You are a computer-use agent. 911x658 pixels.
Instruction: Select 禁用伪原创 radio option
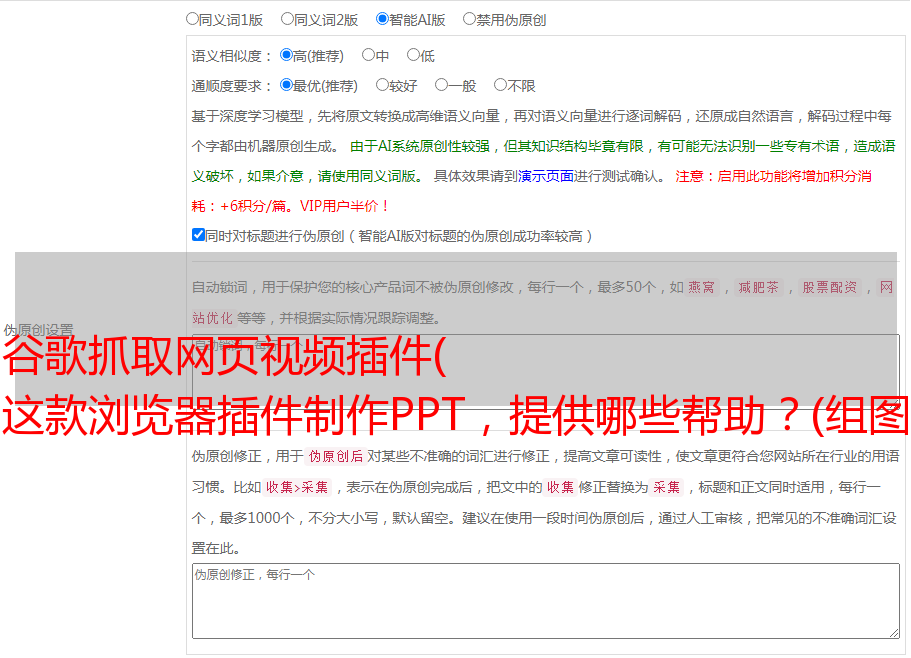(469, 19)
